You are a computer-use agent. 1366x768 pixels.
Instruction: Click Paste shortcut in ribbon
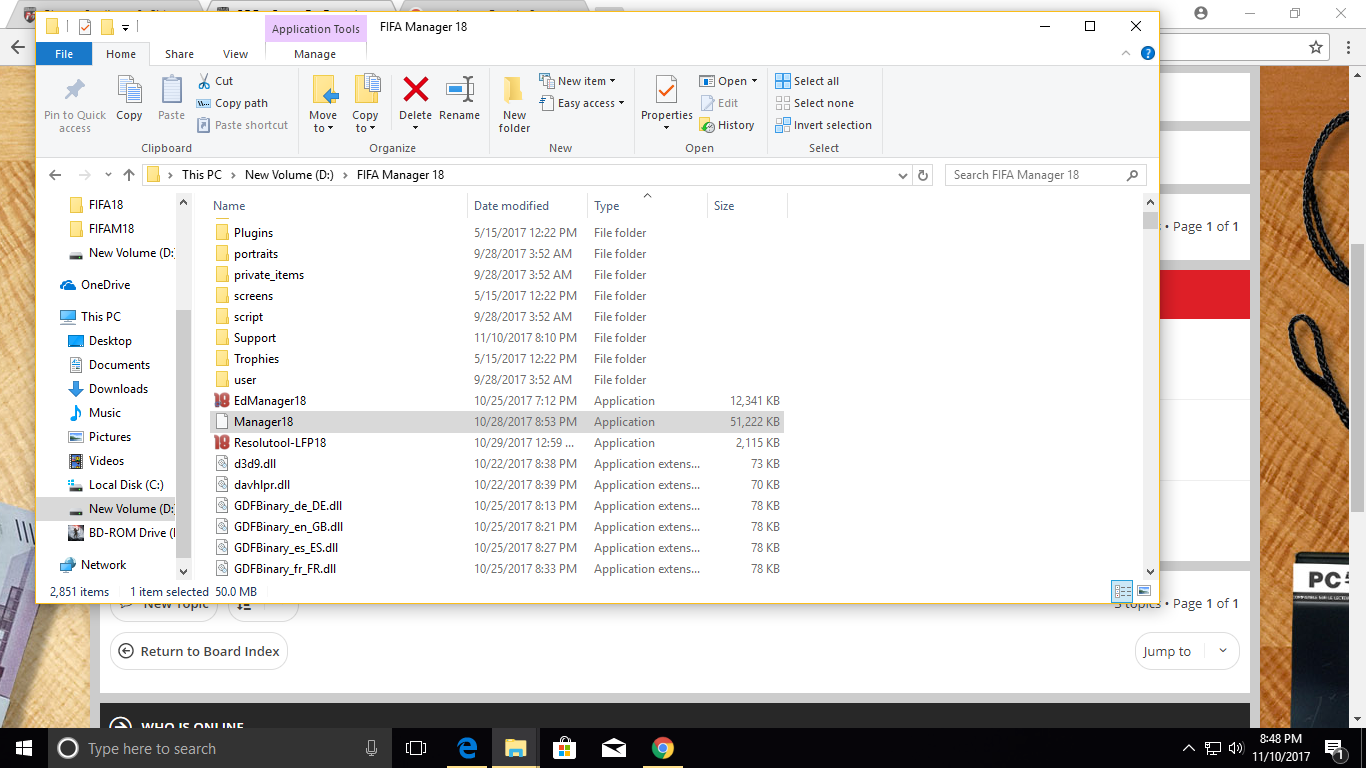click(242, 125)
